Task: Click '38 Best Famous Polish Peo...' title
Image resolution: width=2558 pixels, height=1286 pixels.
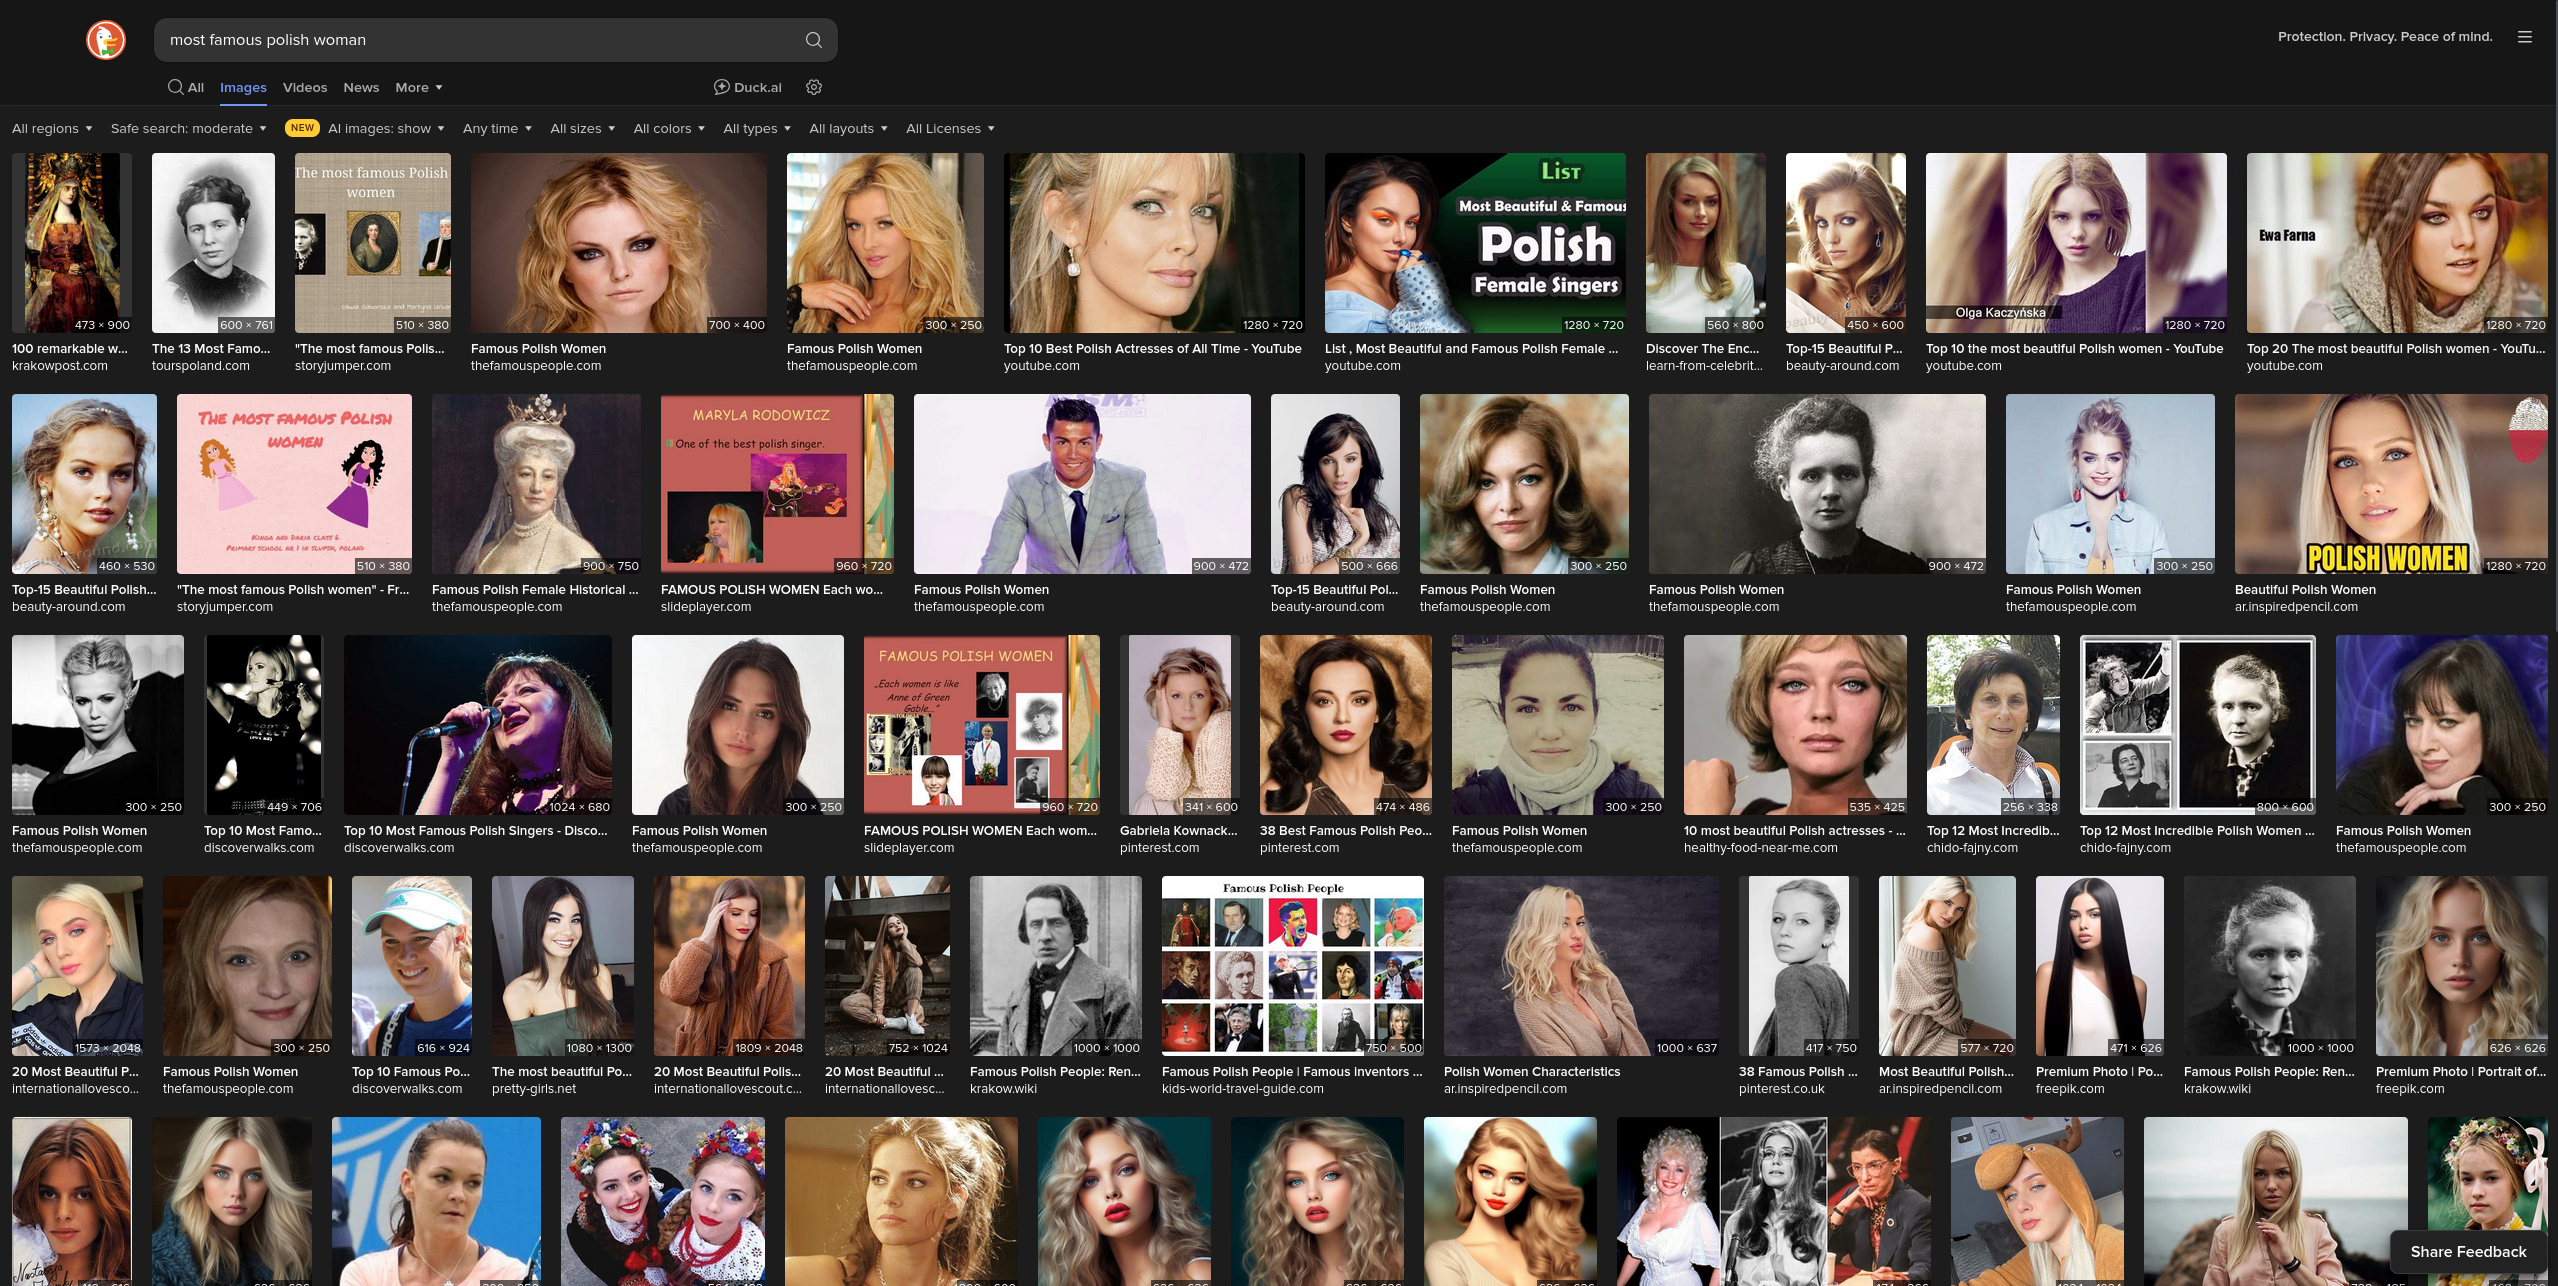Action: click(1346, 831)
